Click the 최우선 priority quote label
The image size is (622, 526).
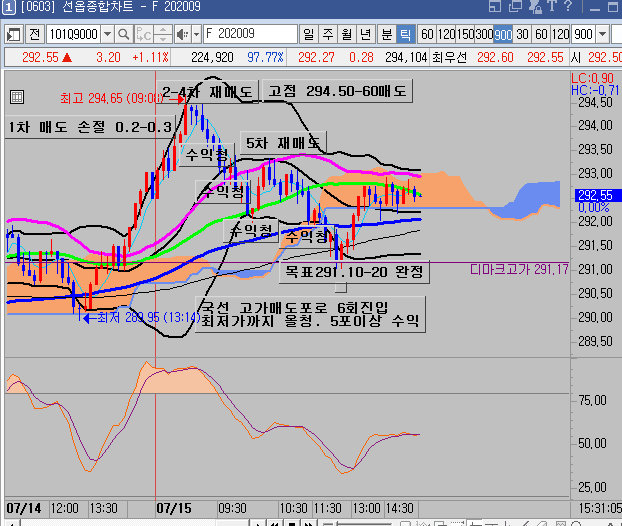click(449, 57)
